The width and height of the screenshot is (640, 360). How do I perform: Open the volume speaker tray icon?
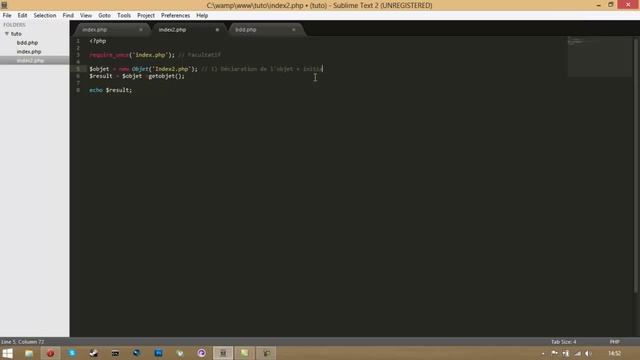(588, 353)
